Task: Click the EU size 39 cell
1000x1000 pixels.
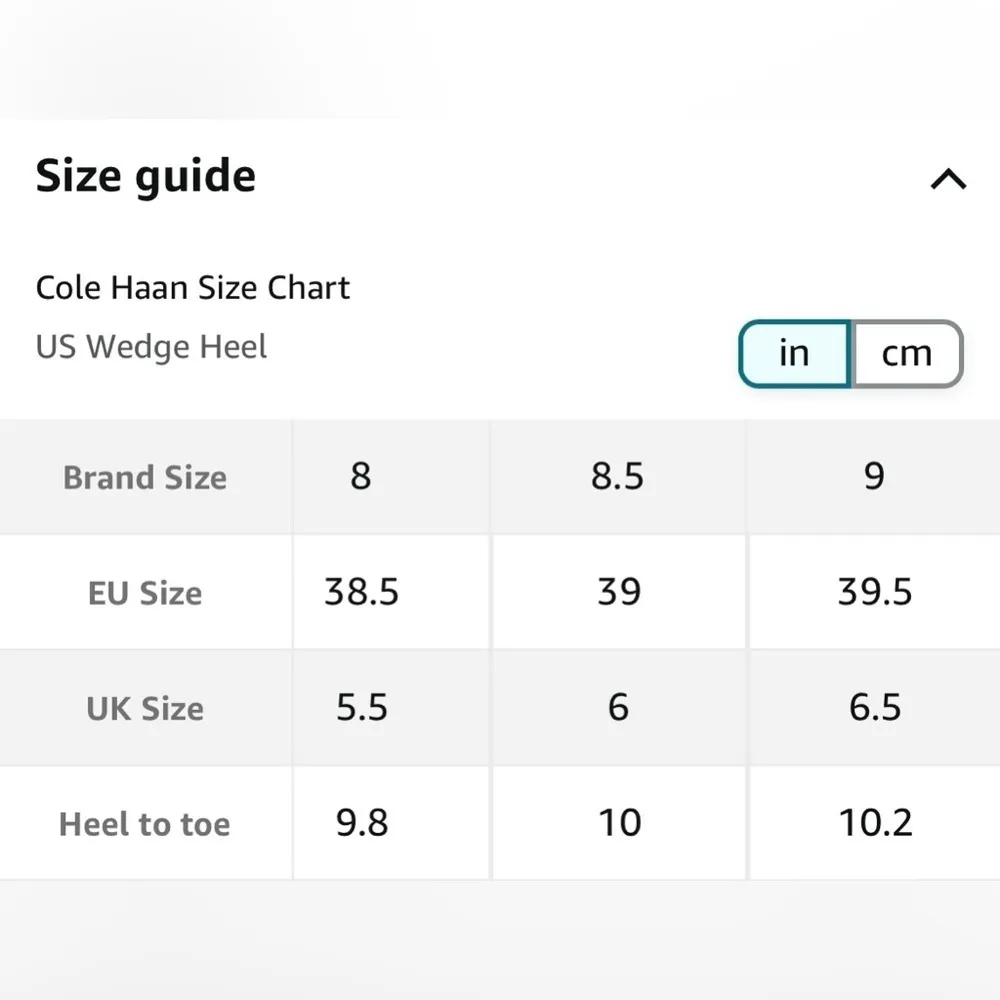Action: point(618,592)
